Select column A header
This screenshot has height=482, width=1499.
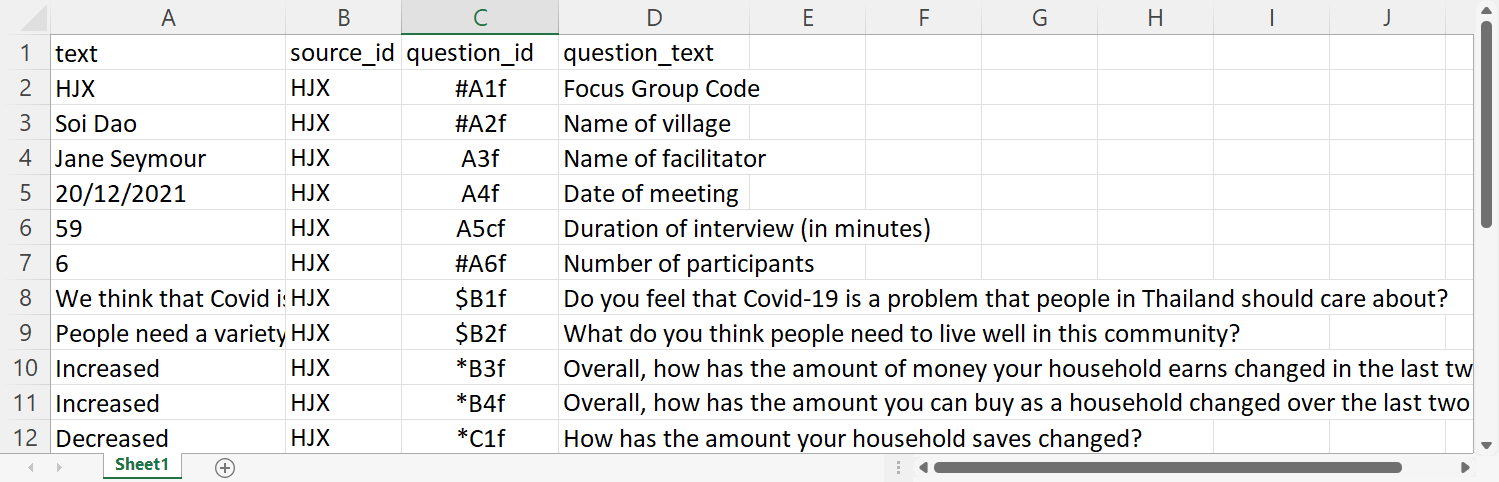168,17
